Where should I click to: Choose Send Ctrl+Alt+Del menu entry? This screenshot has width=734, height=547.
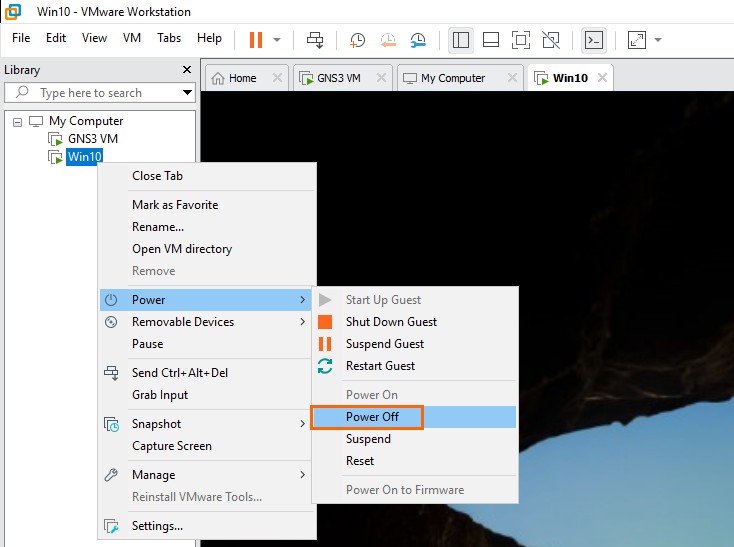pyautogui.click(x=206, y=373)
